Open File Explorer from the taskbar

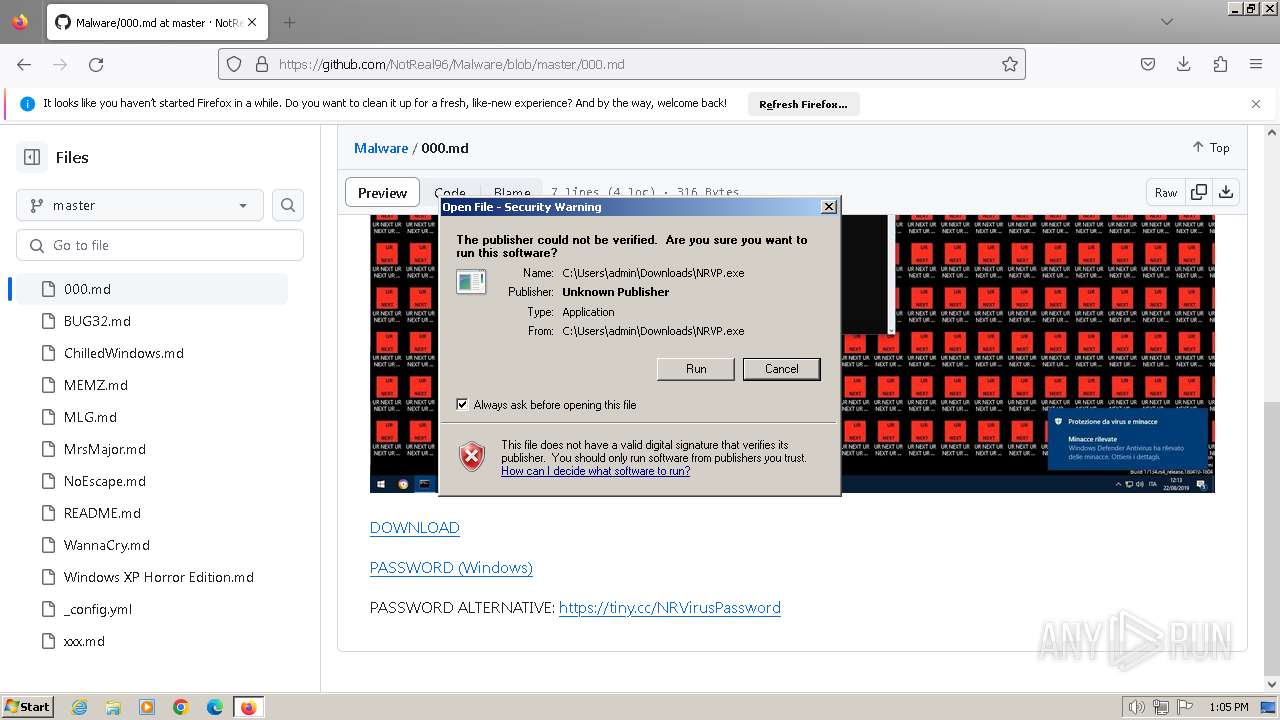pos(113,707)
